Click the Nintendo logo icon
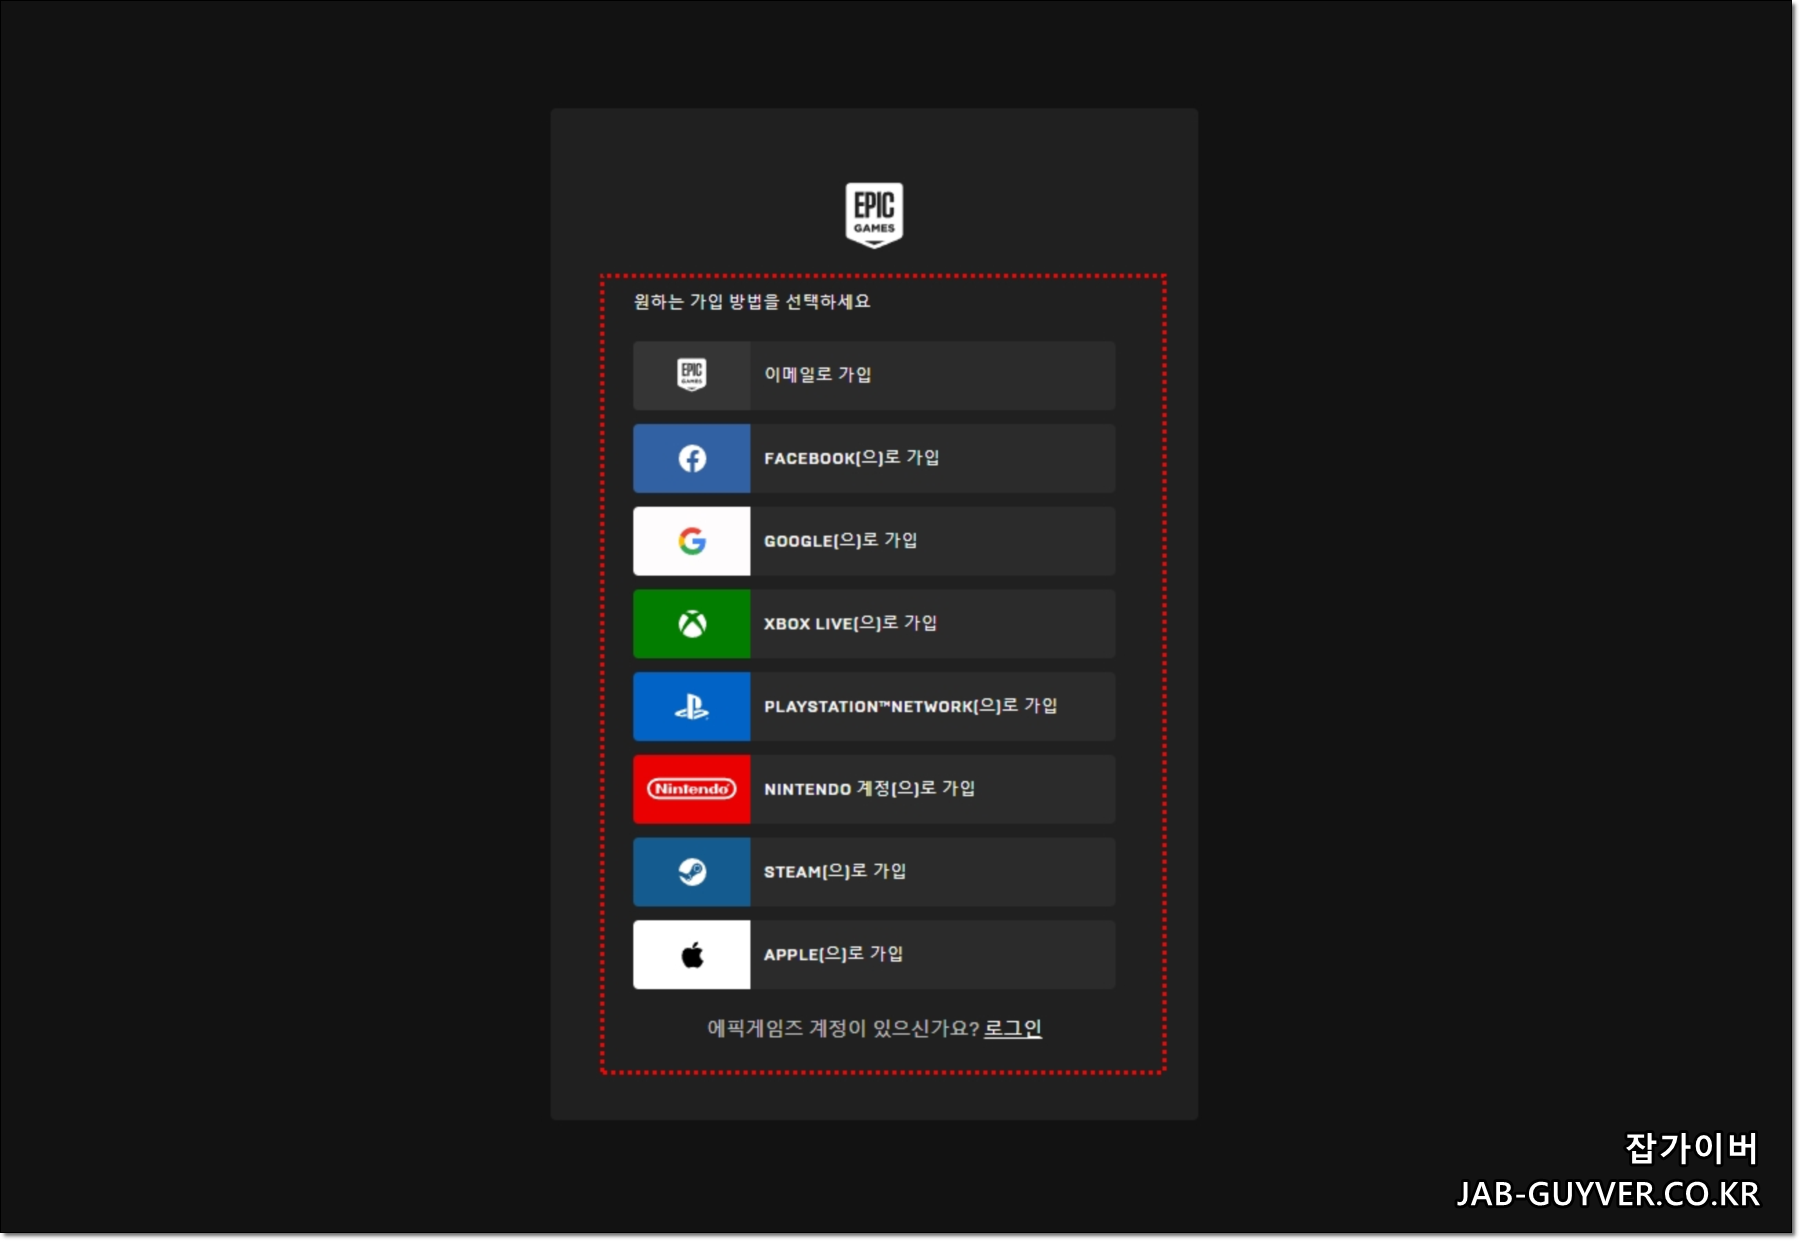The width and height of the screenshot is (1800, 1241). point(692,789)
